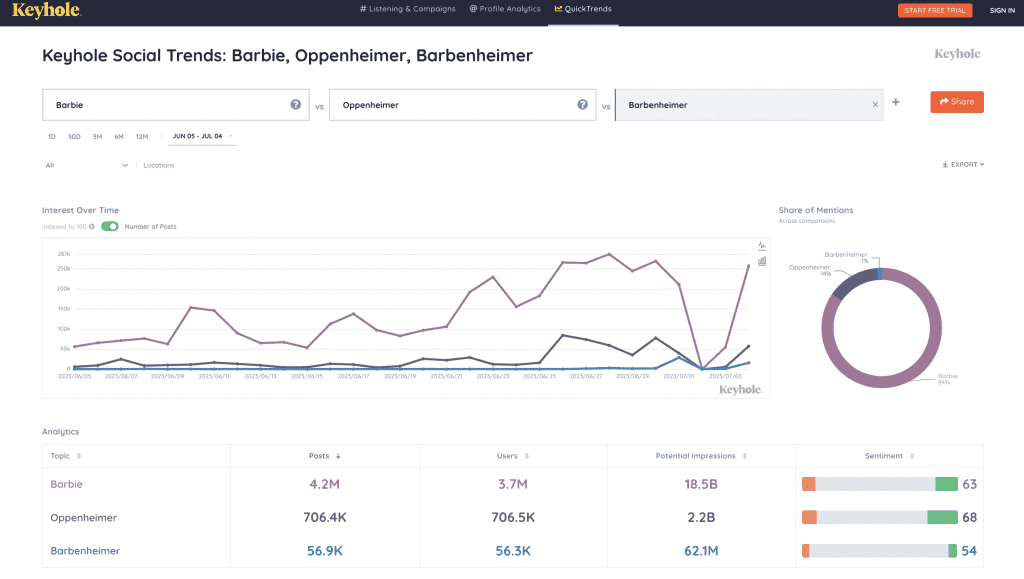Add another comparison term with plus icon
Screen dimensions: 1024x579
pos(895,102)
